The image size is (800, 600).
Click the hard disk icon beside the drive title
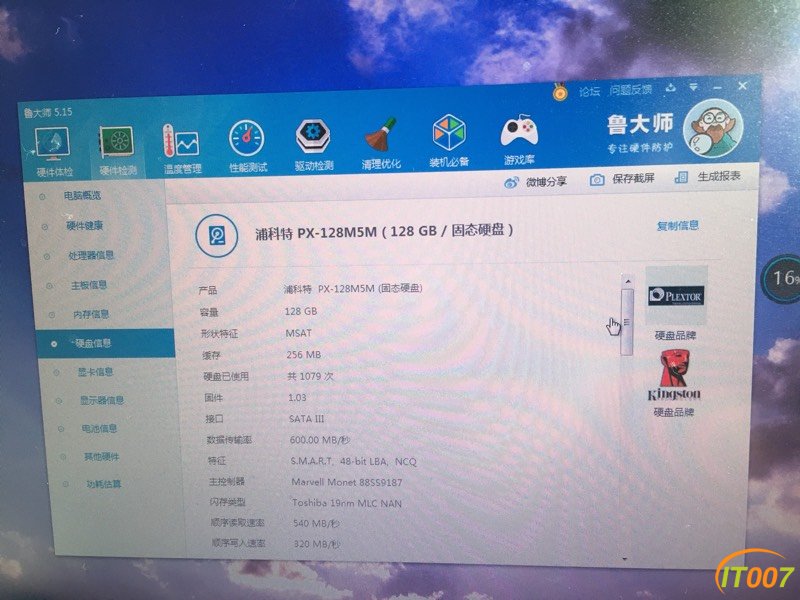pos(216,236)
